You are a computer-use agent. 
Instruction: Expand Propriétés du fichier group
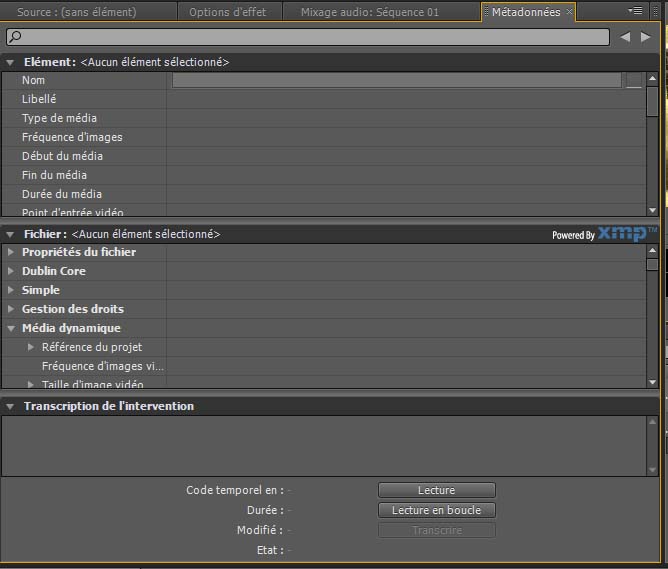pyautogui.click(x=11, y=252)
